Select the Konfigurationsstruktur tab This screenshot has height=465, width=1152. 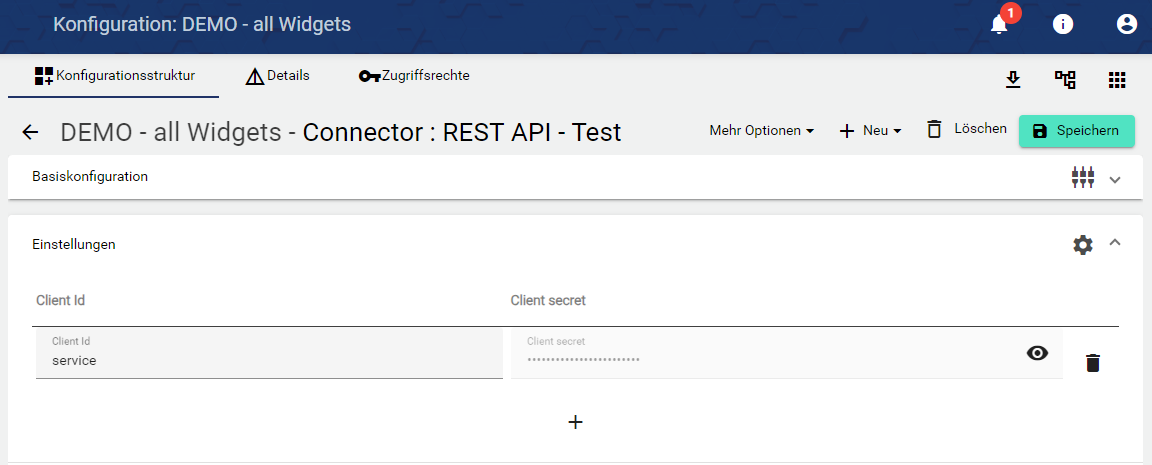click(x=114, y=76)
